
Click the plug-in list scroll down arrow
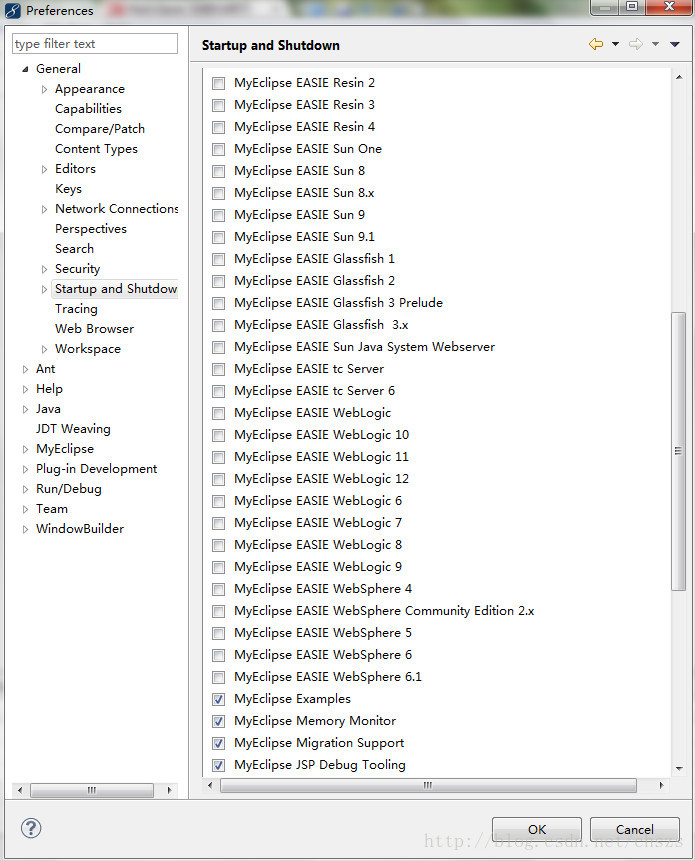(679, 769)
